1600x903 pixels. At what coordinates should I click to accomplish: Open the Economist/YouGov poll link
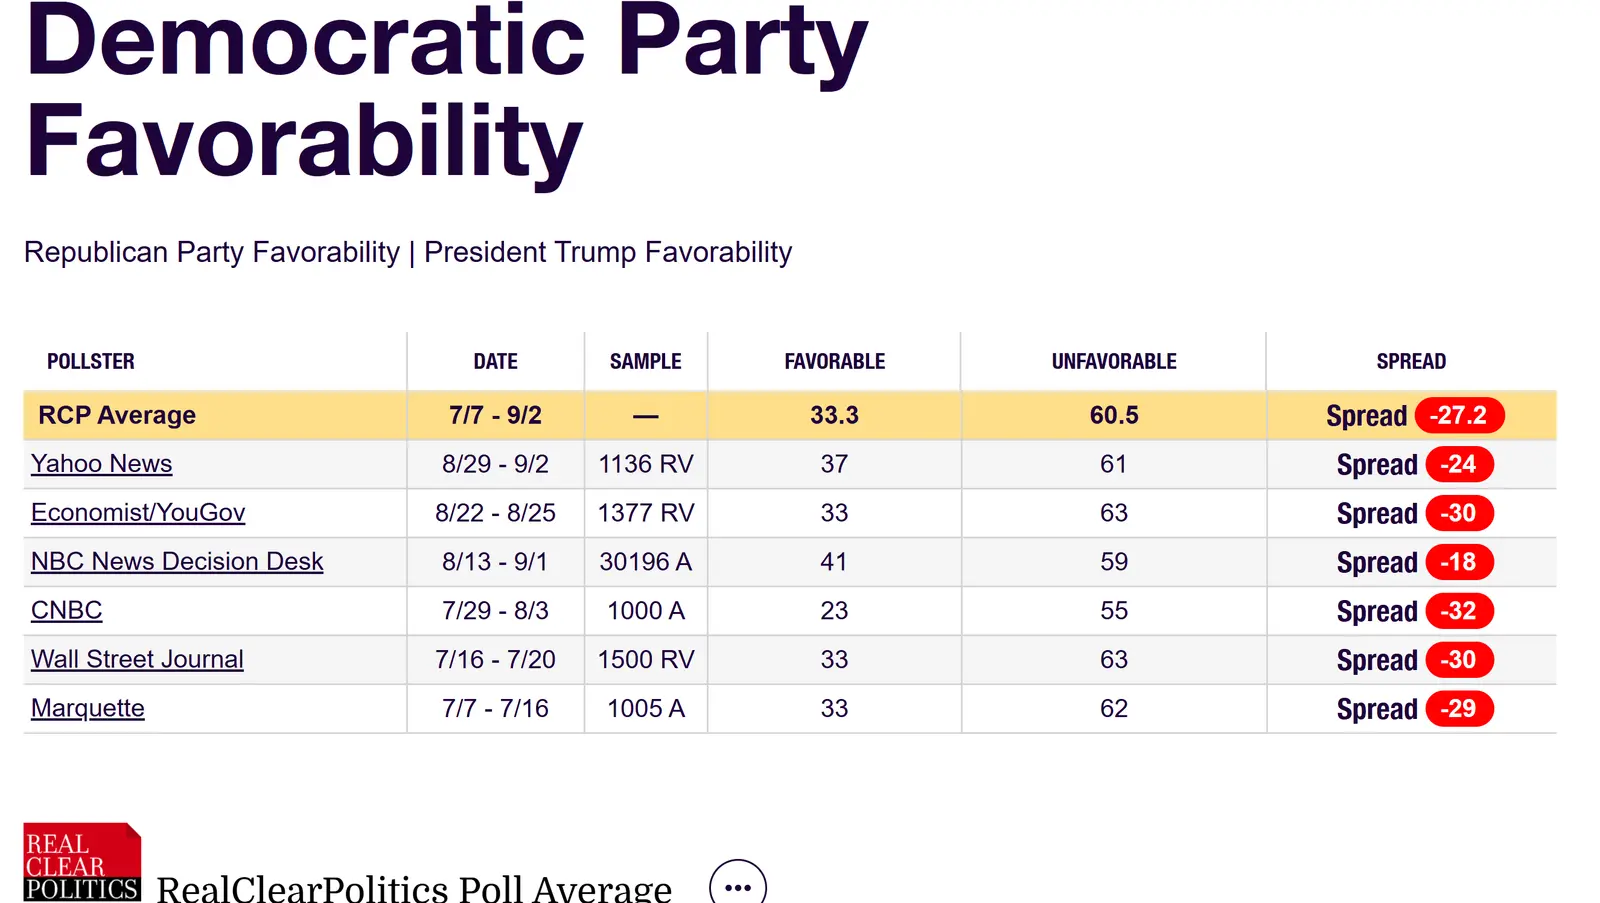pyautogui.click(x=138, y=513)
